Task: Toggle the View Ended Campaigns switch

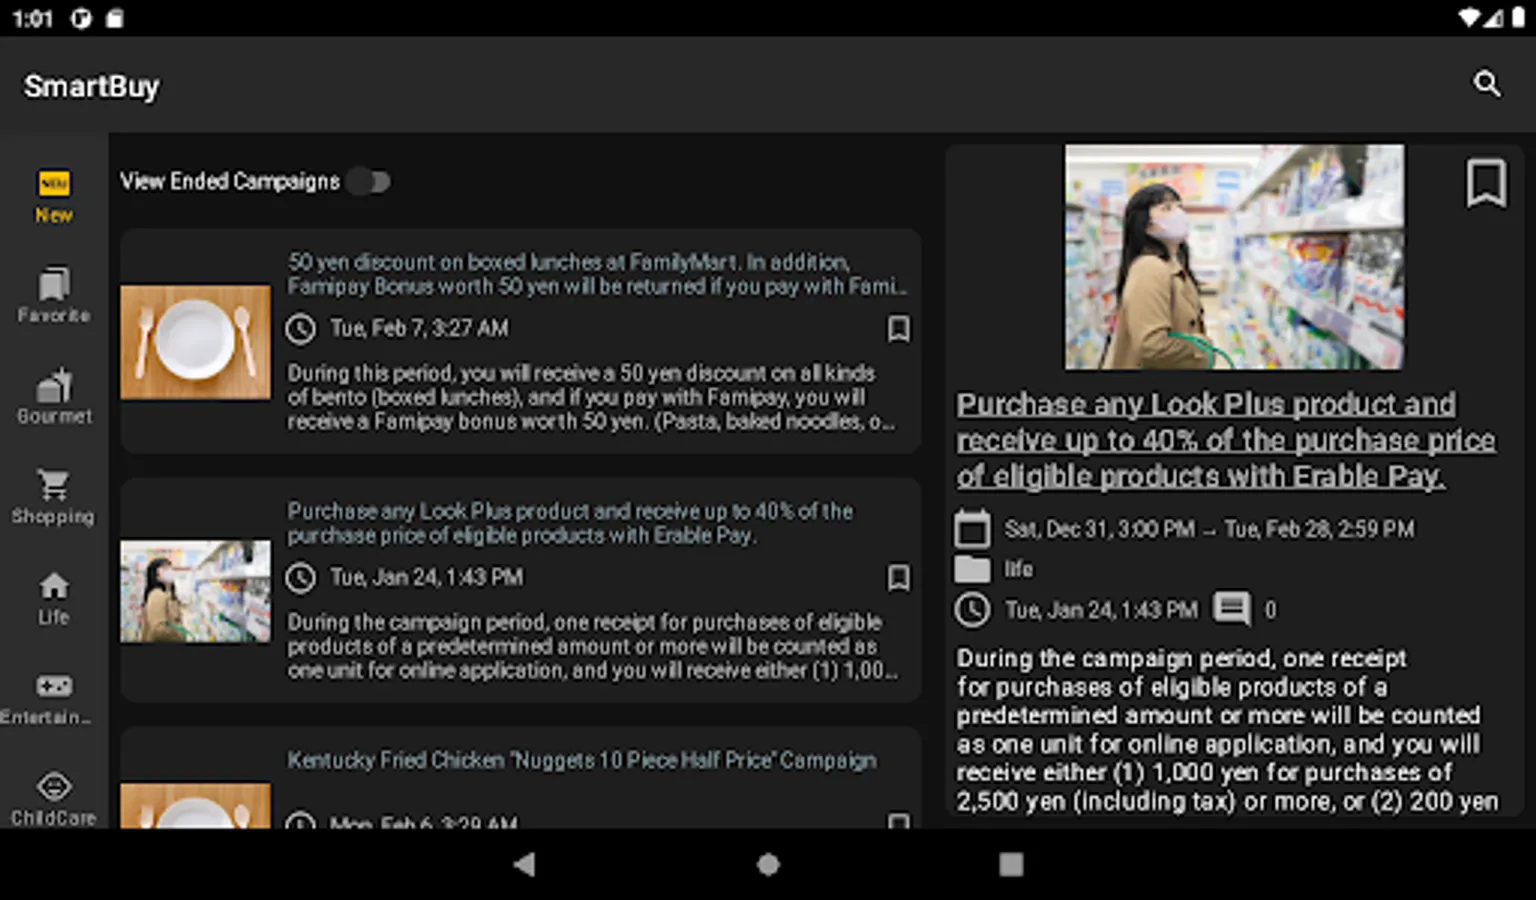Action: [x=369, y=181]
